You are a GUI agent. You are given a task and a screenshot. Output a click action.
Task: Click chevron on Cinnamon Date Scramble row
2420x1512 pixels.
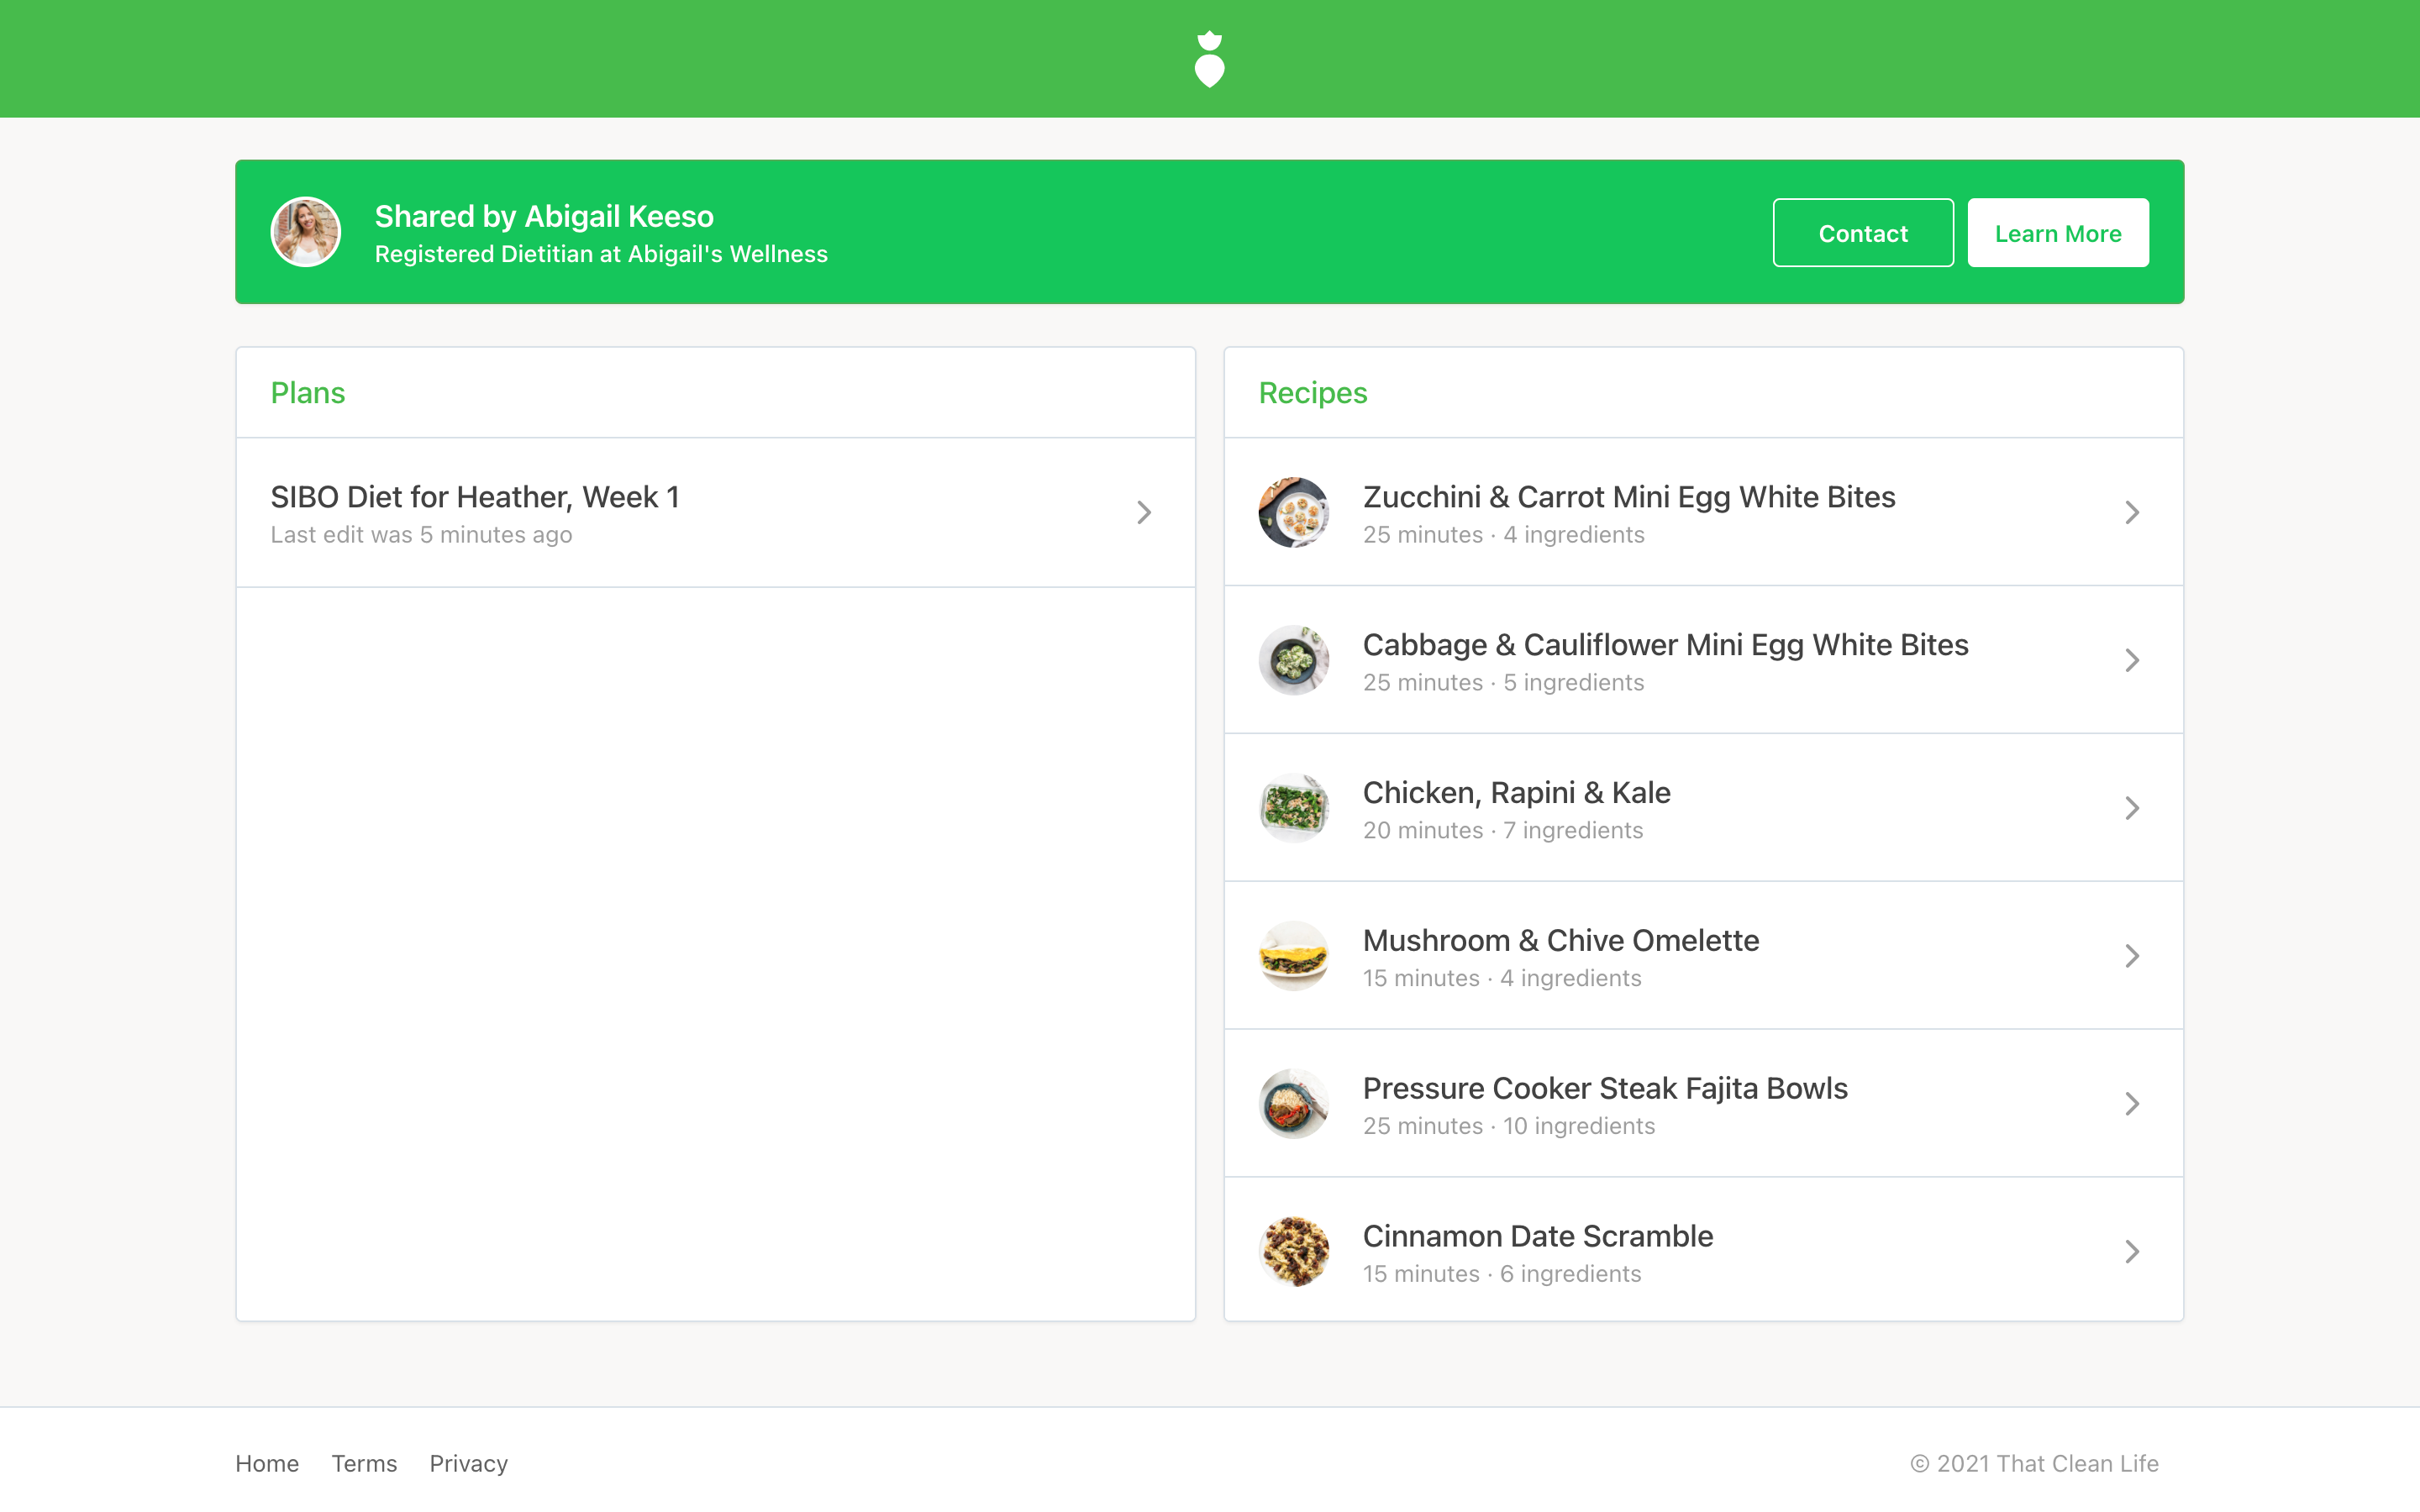pos(2132,1252)
